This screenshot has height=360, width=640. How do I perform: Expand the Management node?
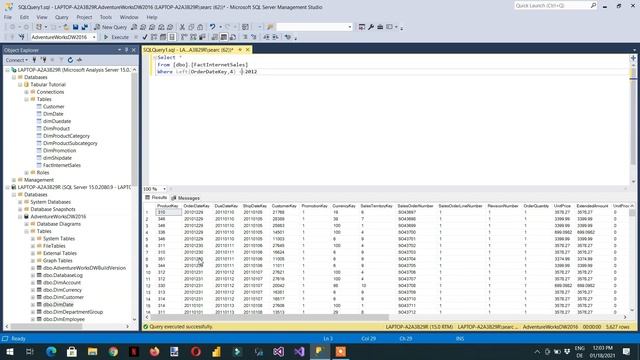13,180
